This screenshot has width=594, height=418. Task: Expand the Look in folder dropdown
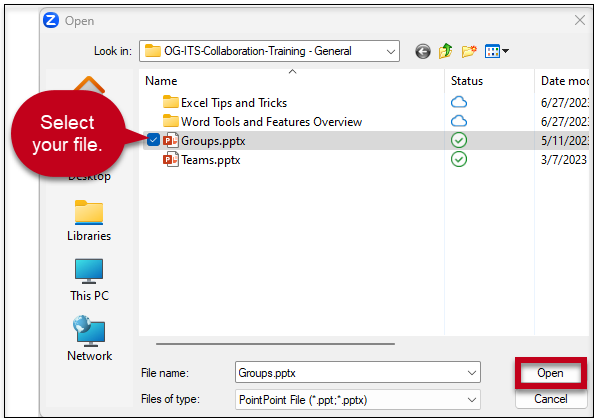[x=391, y=52]
